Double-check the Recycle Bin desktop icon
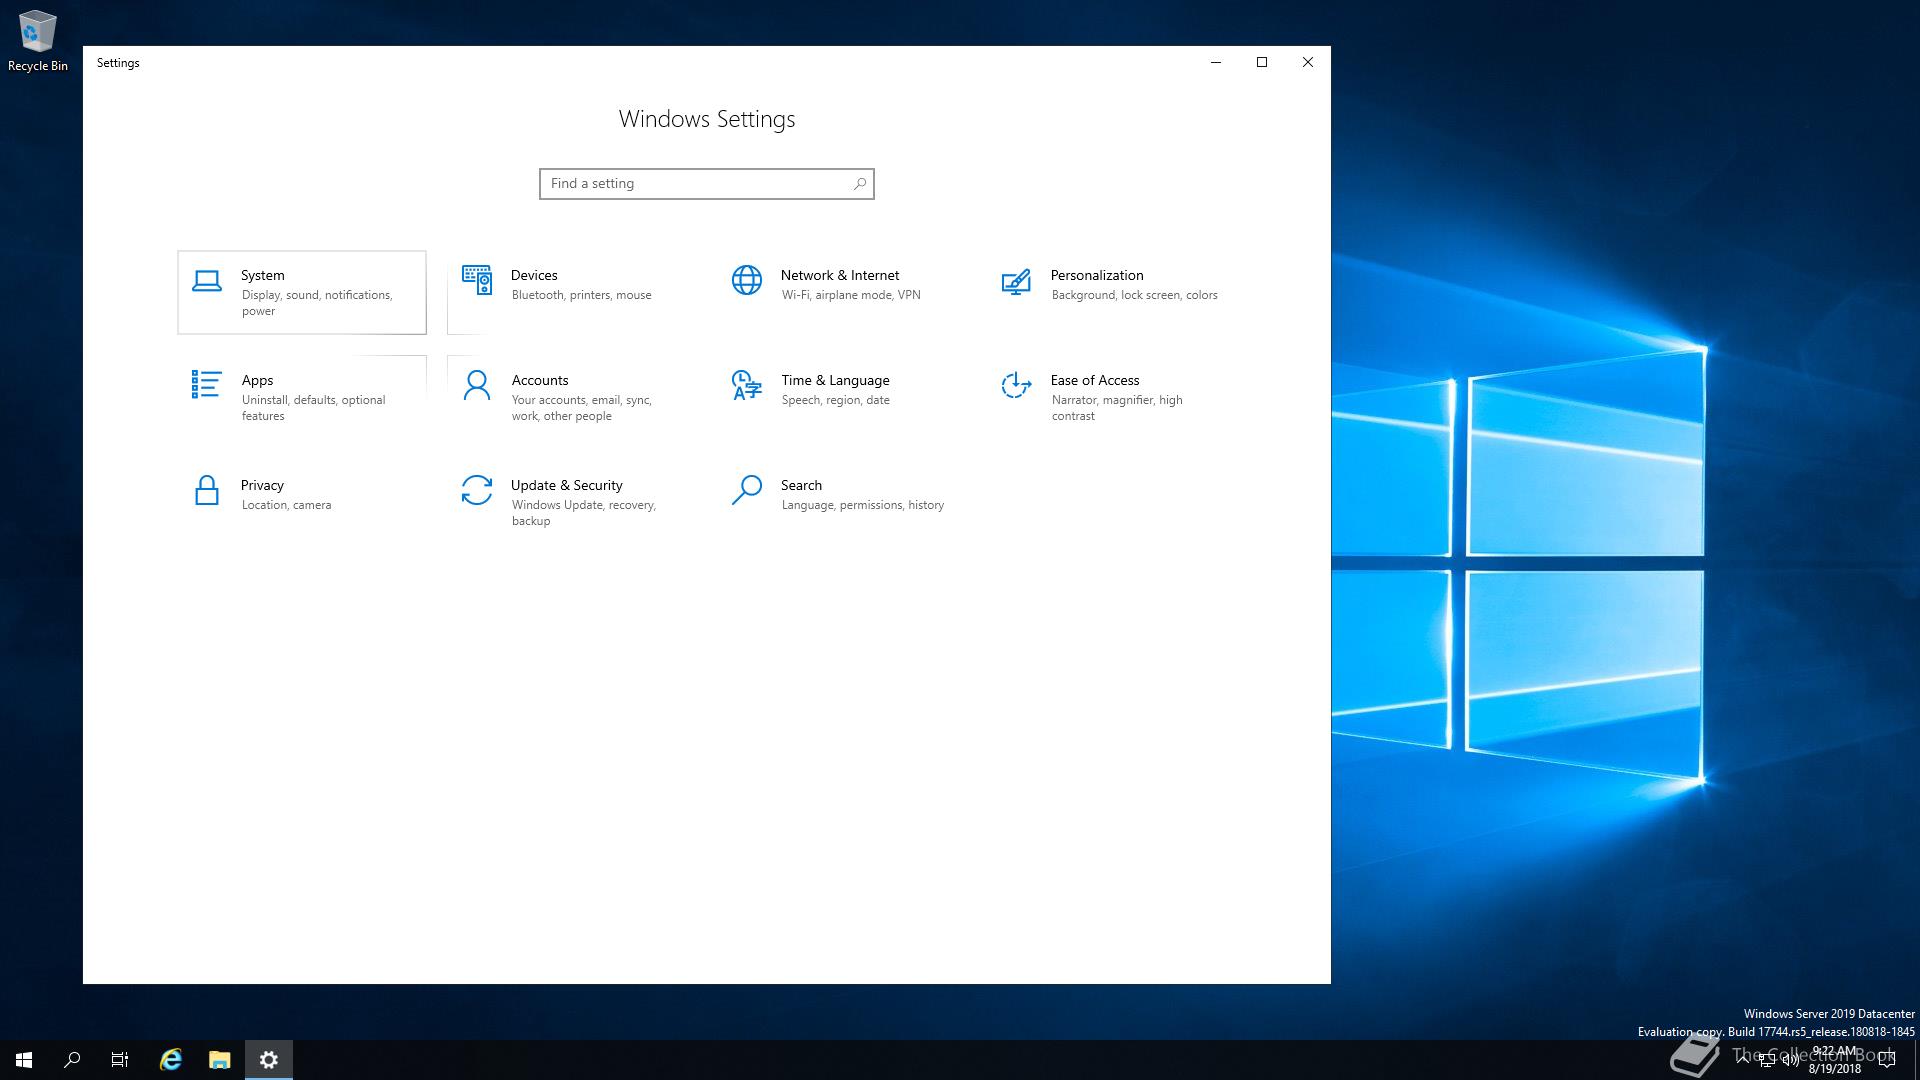 point(37,35)
